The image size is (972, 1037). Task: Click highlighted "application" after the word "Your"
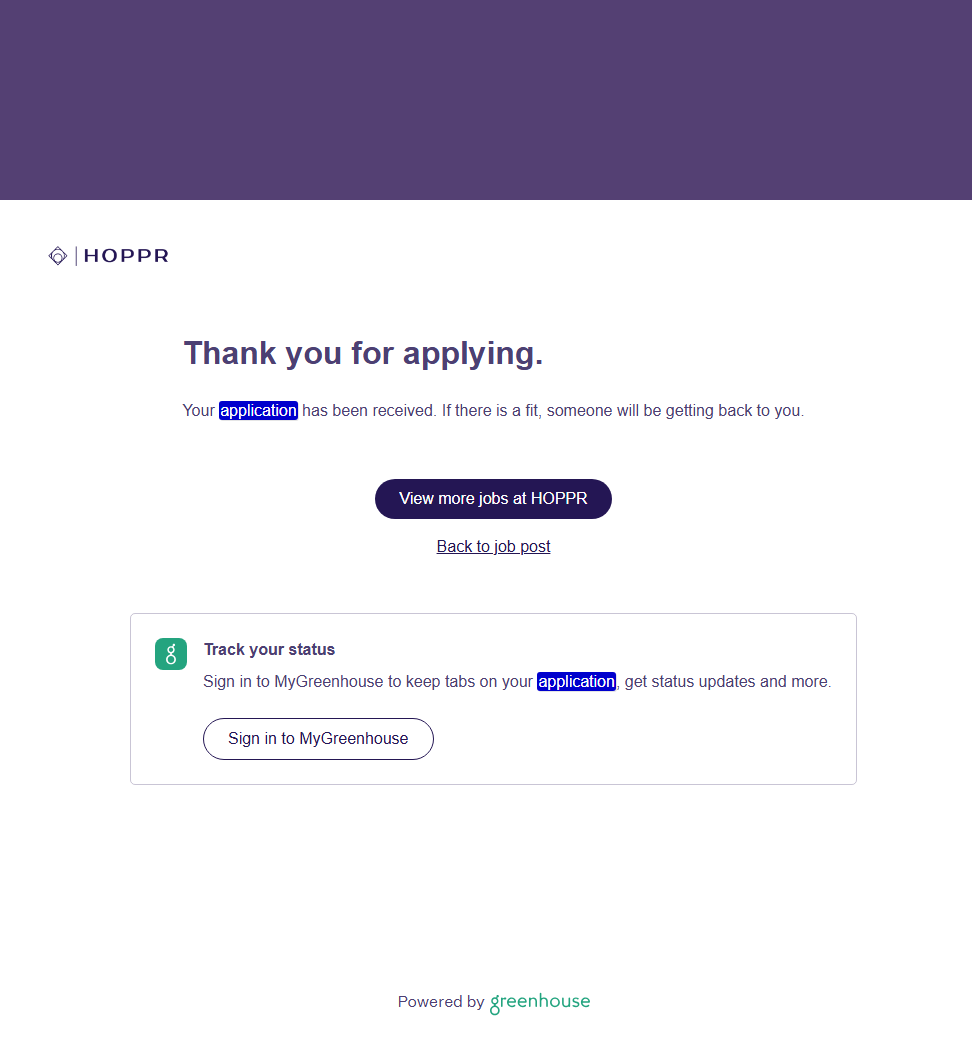258,411
